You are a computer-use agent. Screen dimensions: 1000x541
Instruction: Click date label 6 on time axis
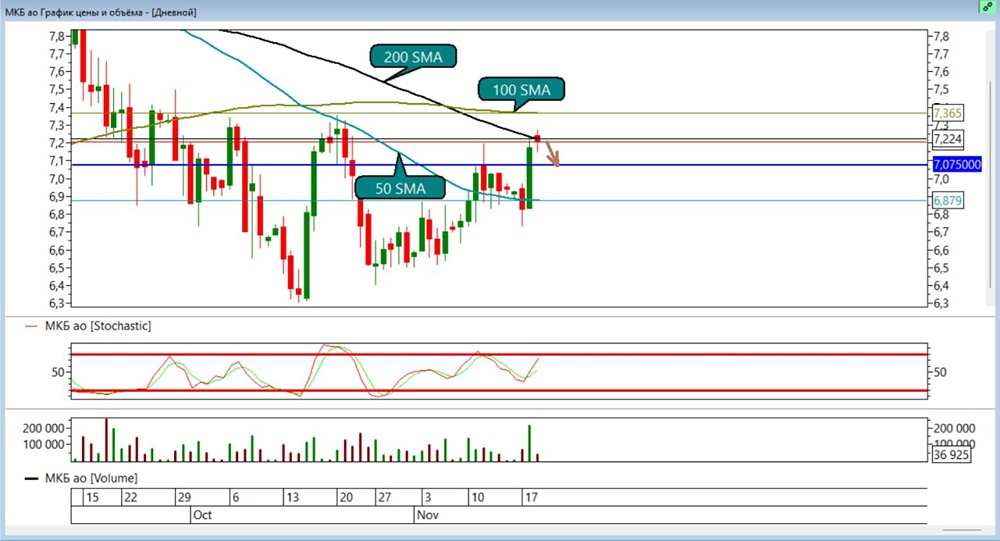235,497
